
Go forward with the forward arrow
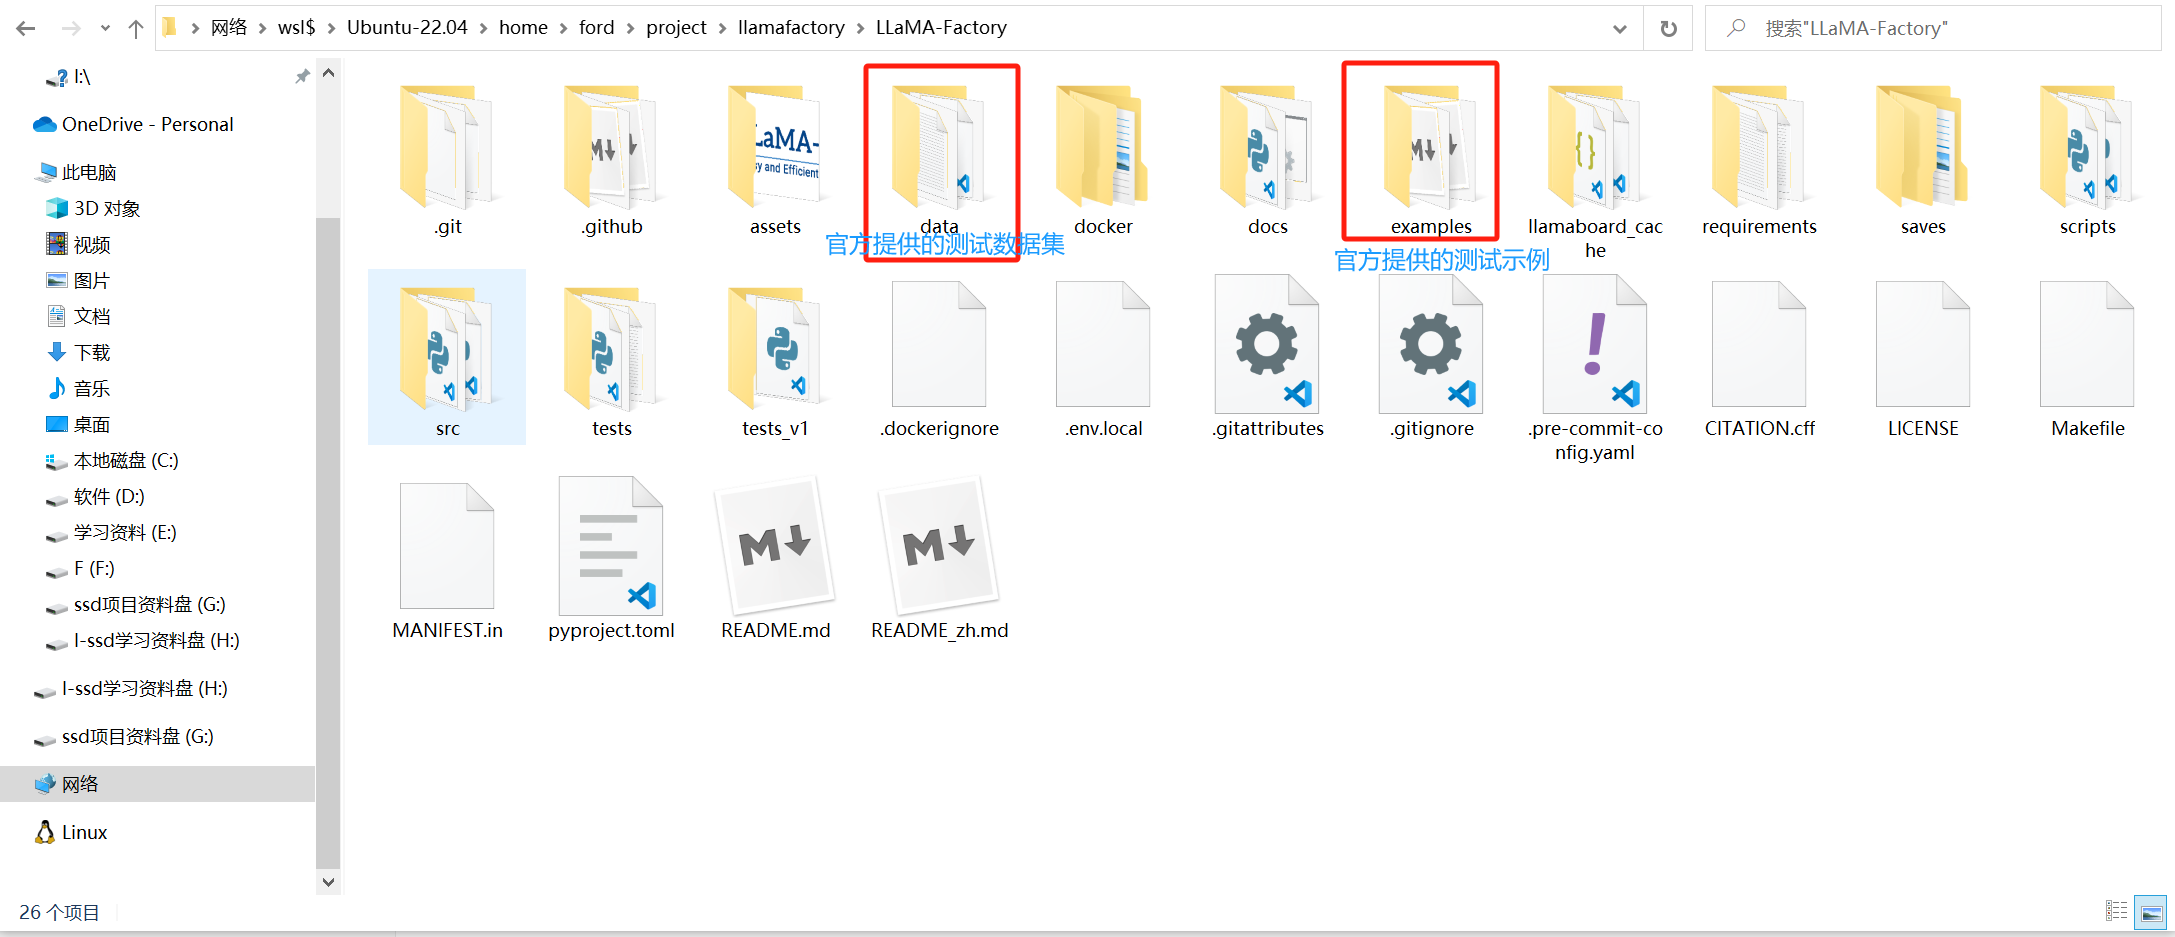(70, 28)
